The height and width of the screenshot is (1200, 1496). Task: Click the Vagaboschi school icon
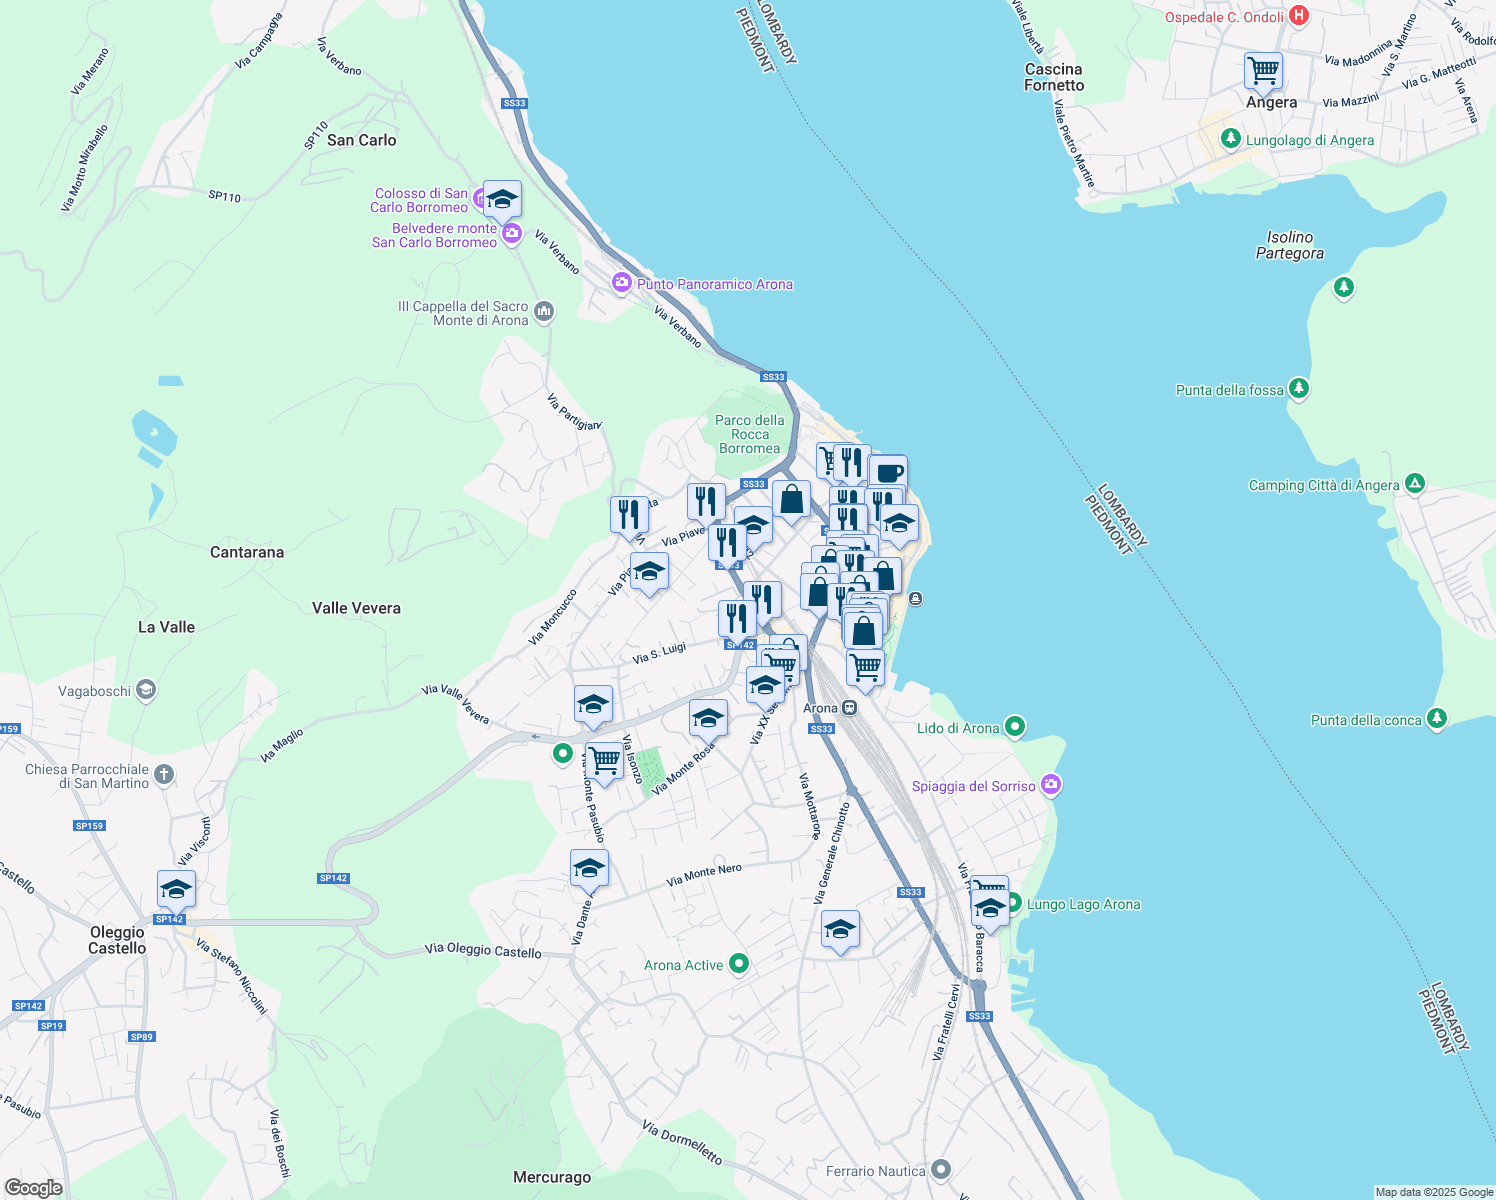click(146, 690)
